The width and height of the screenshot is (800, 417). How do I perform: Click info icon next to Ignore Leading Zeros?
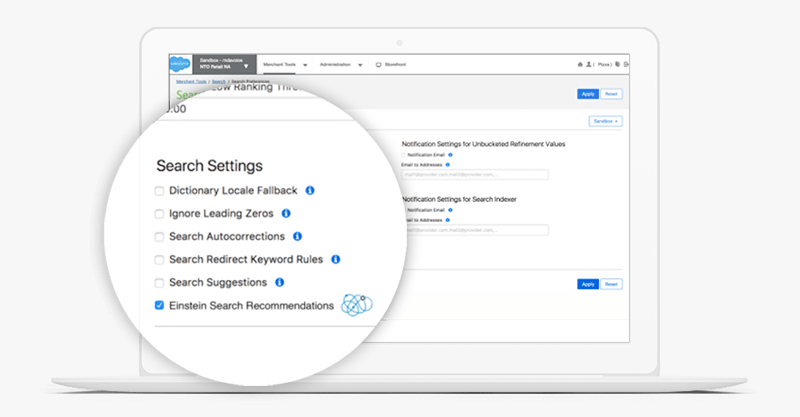point(286,213)
